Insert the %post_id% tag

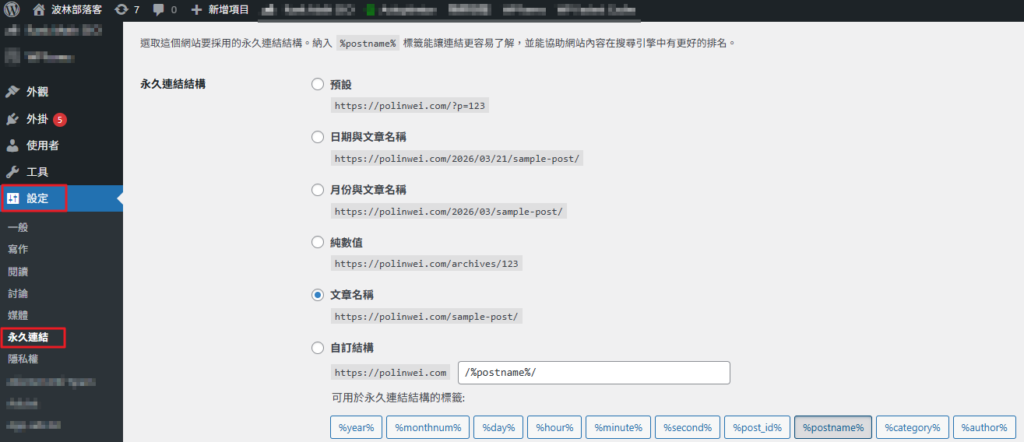[758, 428]
